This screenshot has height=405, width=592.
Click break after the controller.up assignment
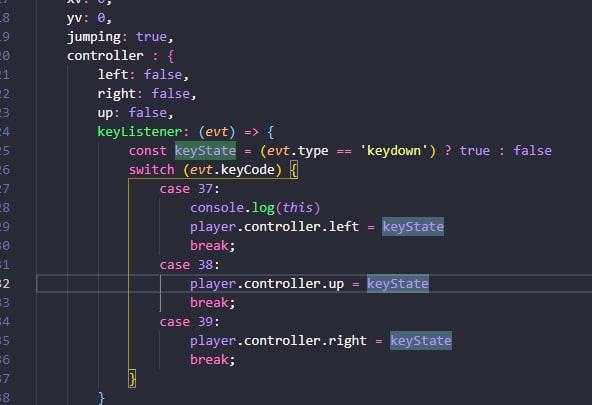click(x=209, y=303)
